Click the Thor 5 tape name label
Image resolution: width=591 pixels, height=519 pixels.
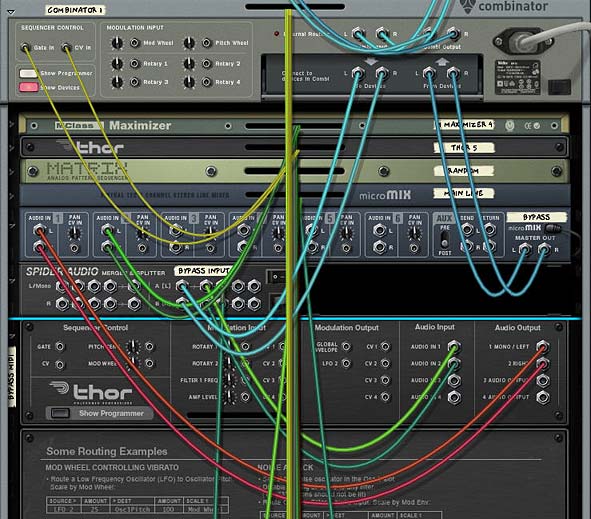point(464,148)
